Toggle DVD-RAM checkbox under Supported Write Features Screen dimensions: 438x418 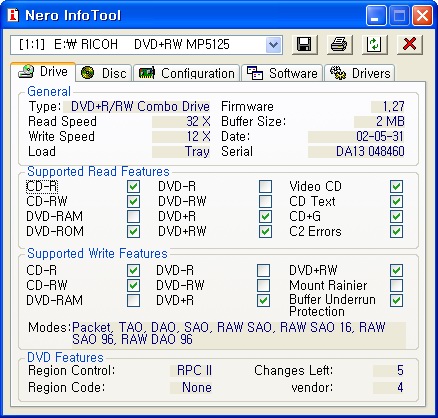click(x=133, y=301)
